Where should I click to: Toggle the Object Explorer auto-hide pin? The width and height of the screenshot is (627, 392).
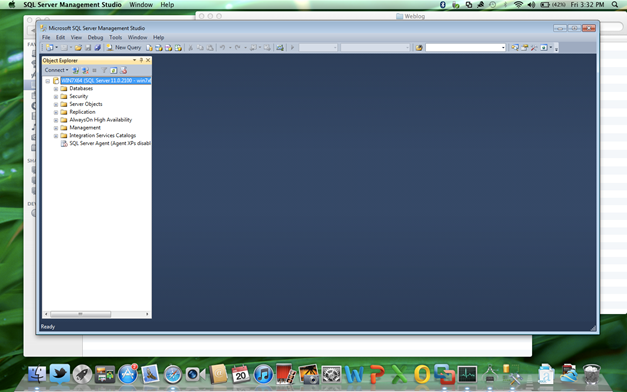(x=141, y=60)
